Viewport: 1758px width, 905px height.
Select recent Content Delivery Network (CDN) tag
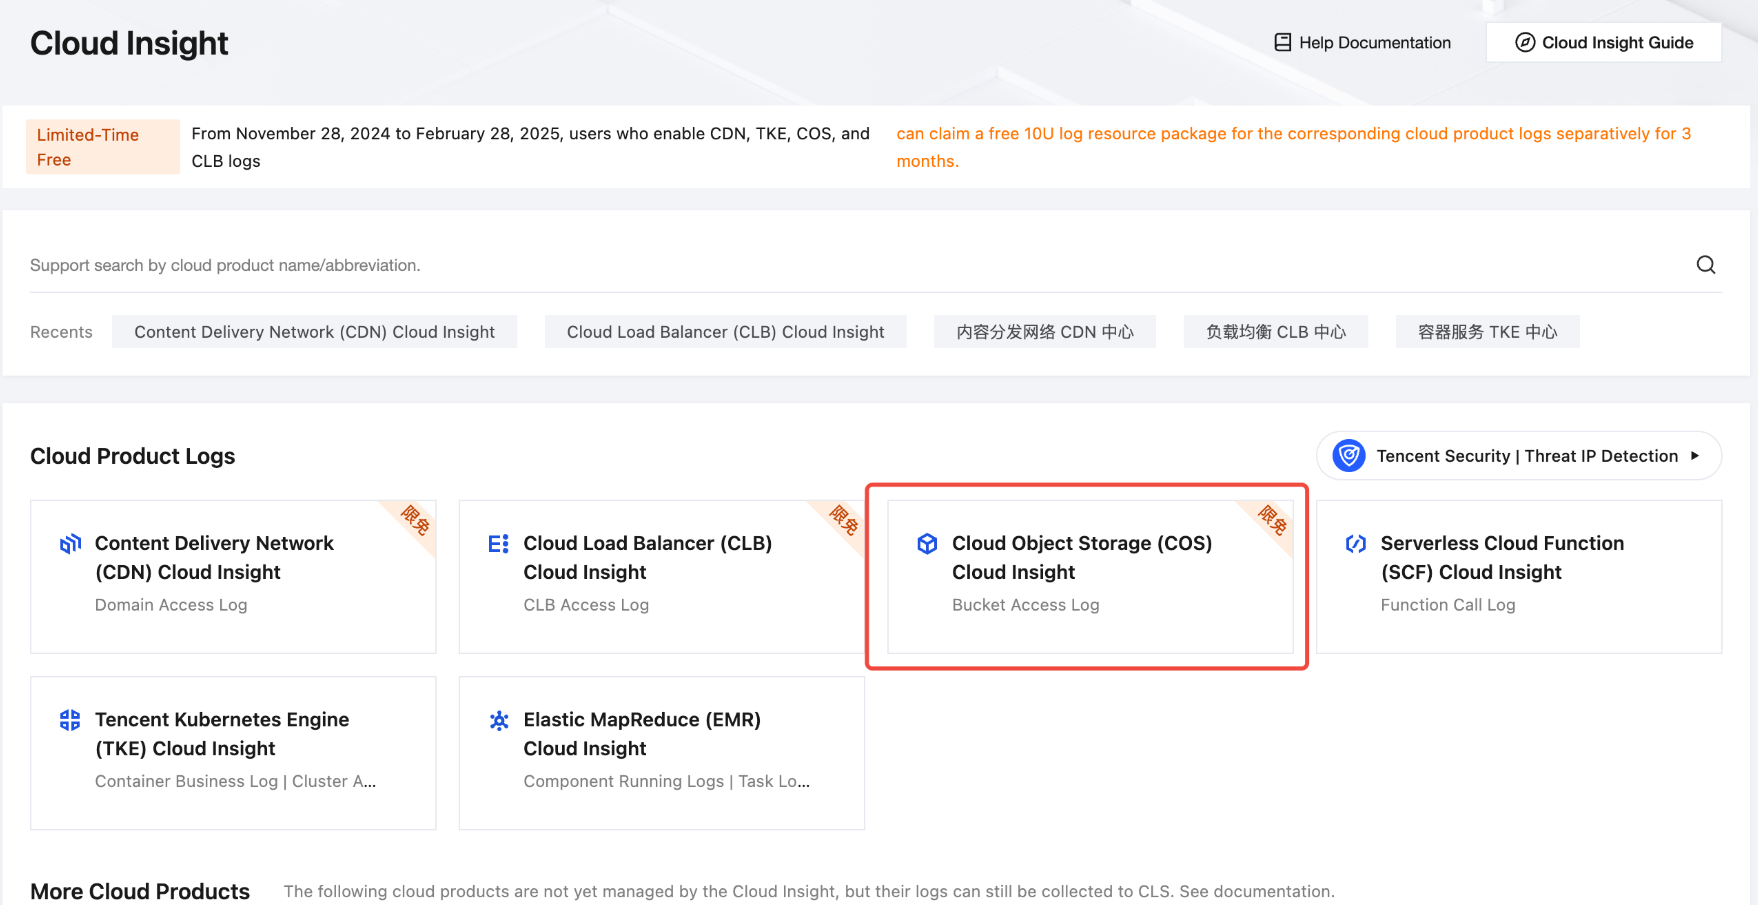click(314, 332)
